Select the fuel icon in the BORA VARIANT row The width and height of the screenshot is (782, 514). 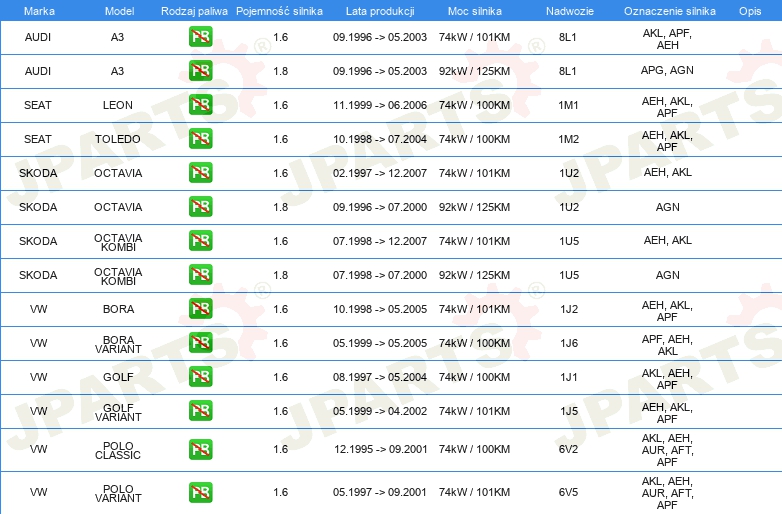(x=200, y=343)
